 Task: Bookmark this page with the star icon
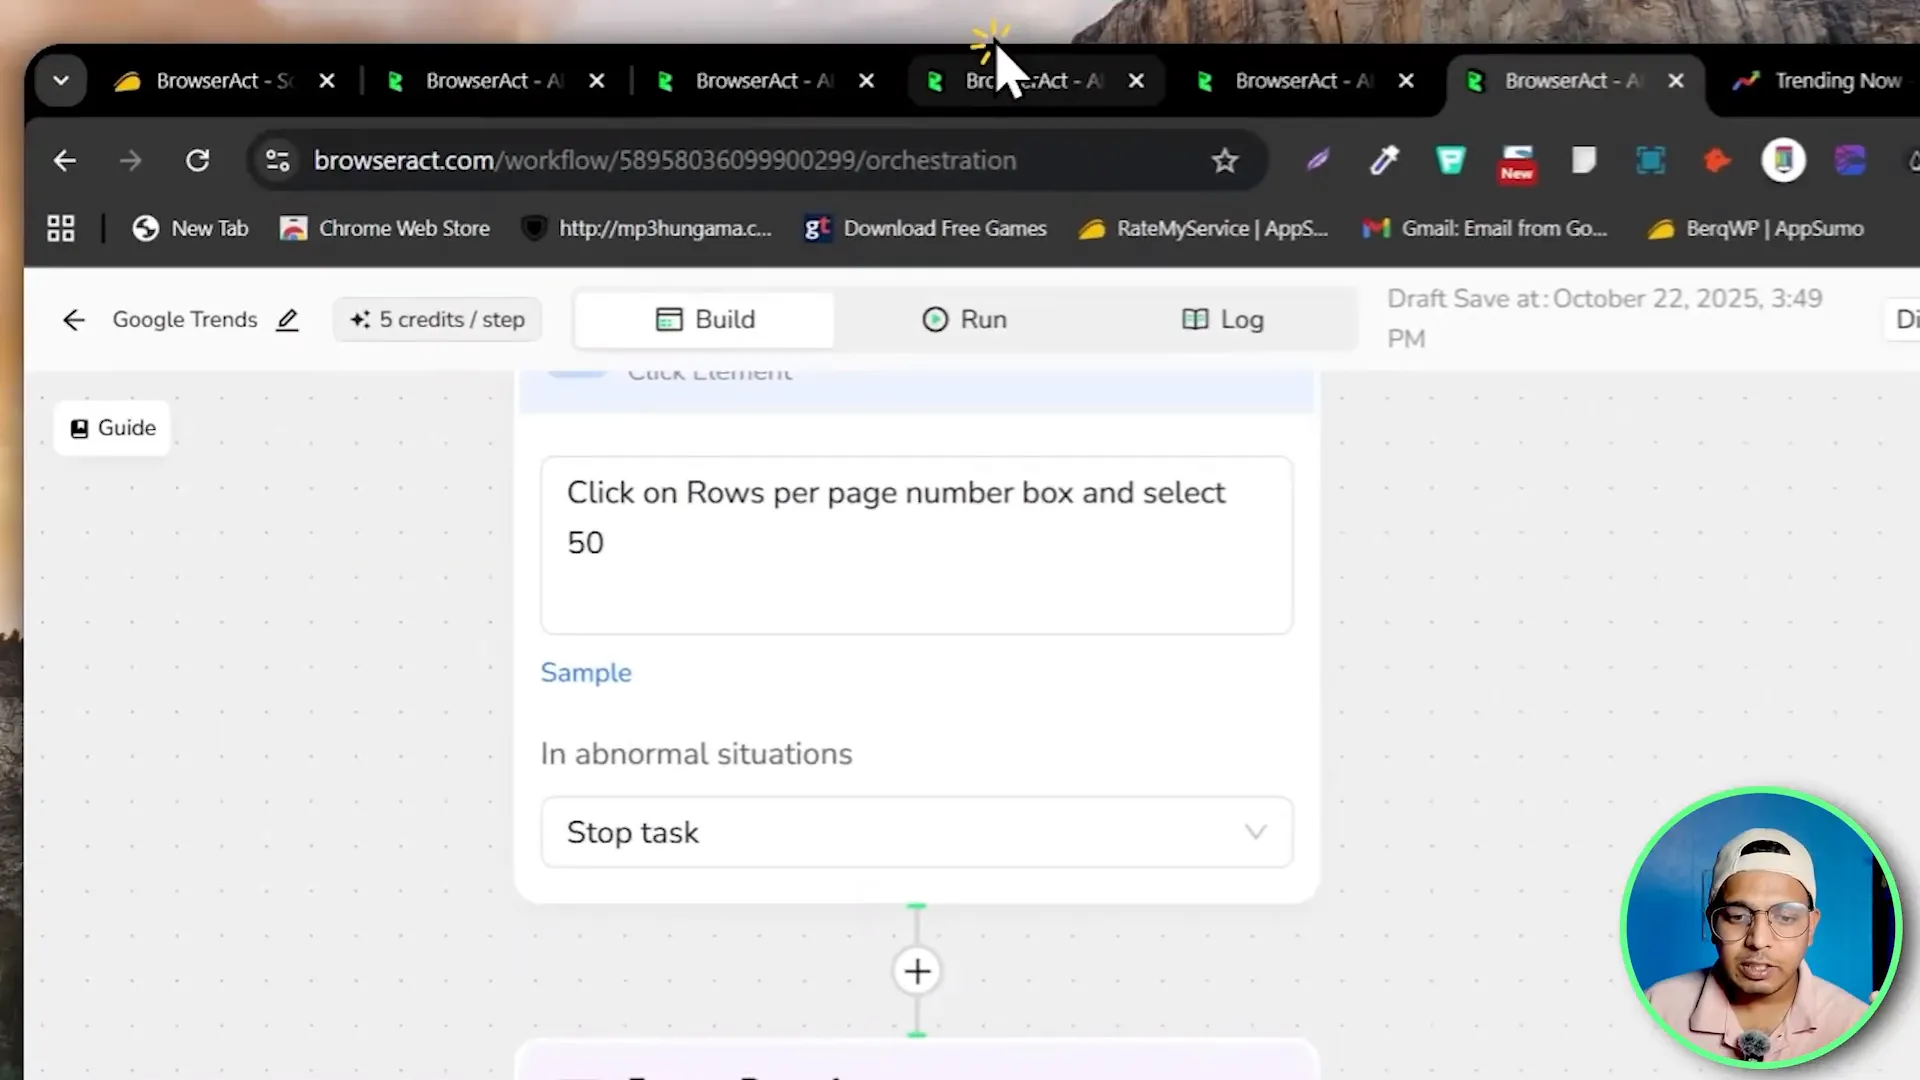(1225, 160)
